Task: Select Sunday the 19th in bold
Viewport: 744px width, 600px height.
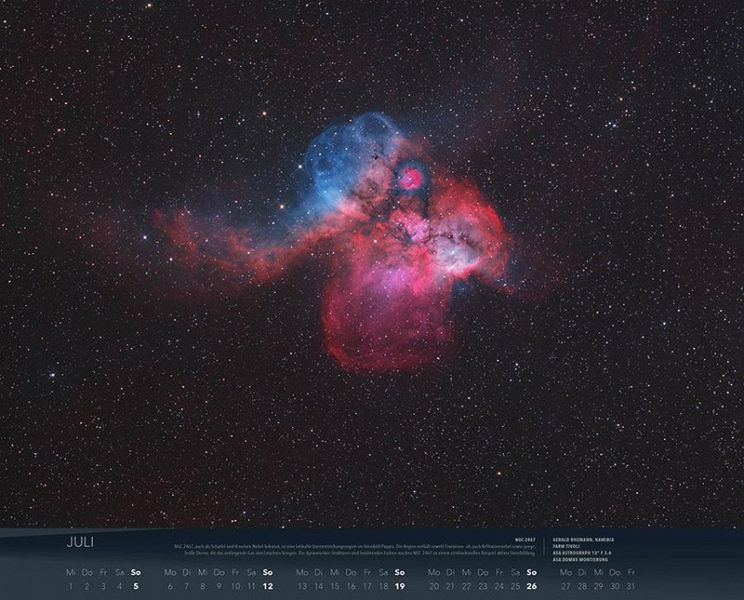Action: click(399, 586)
